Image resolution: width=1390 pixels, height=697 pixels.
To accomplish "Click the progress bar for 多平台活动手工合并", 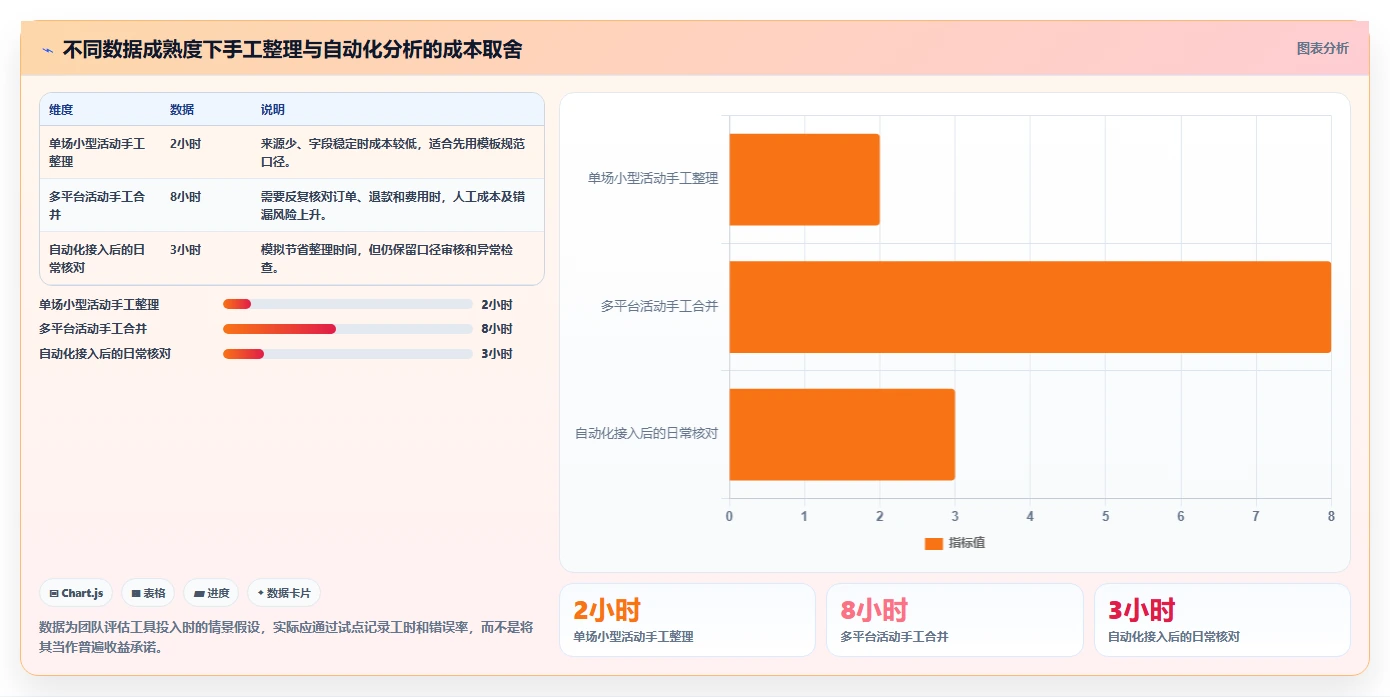I will [x=348, y=329].
